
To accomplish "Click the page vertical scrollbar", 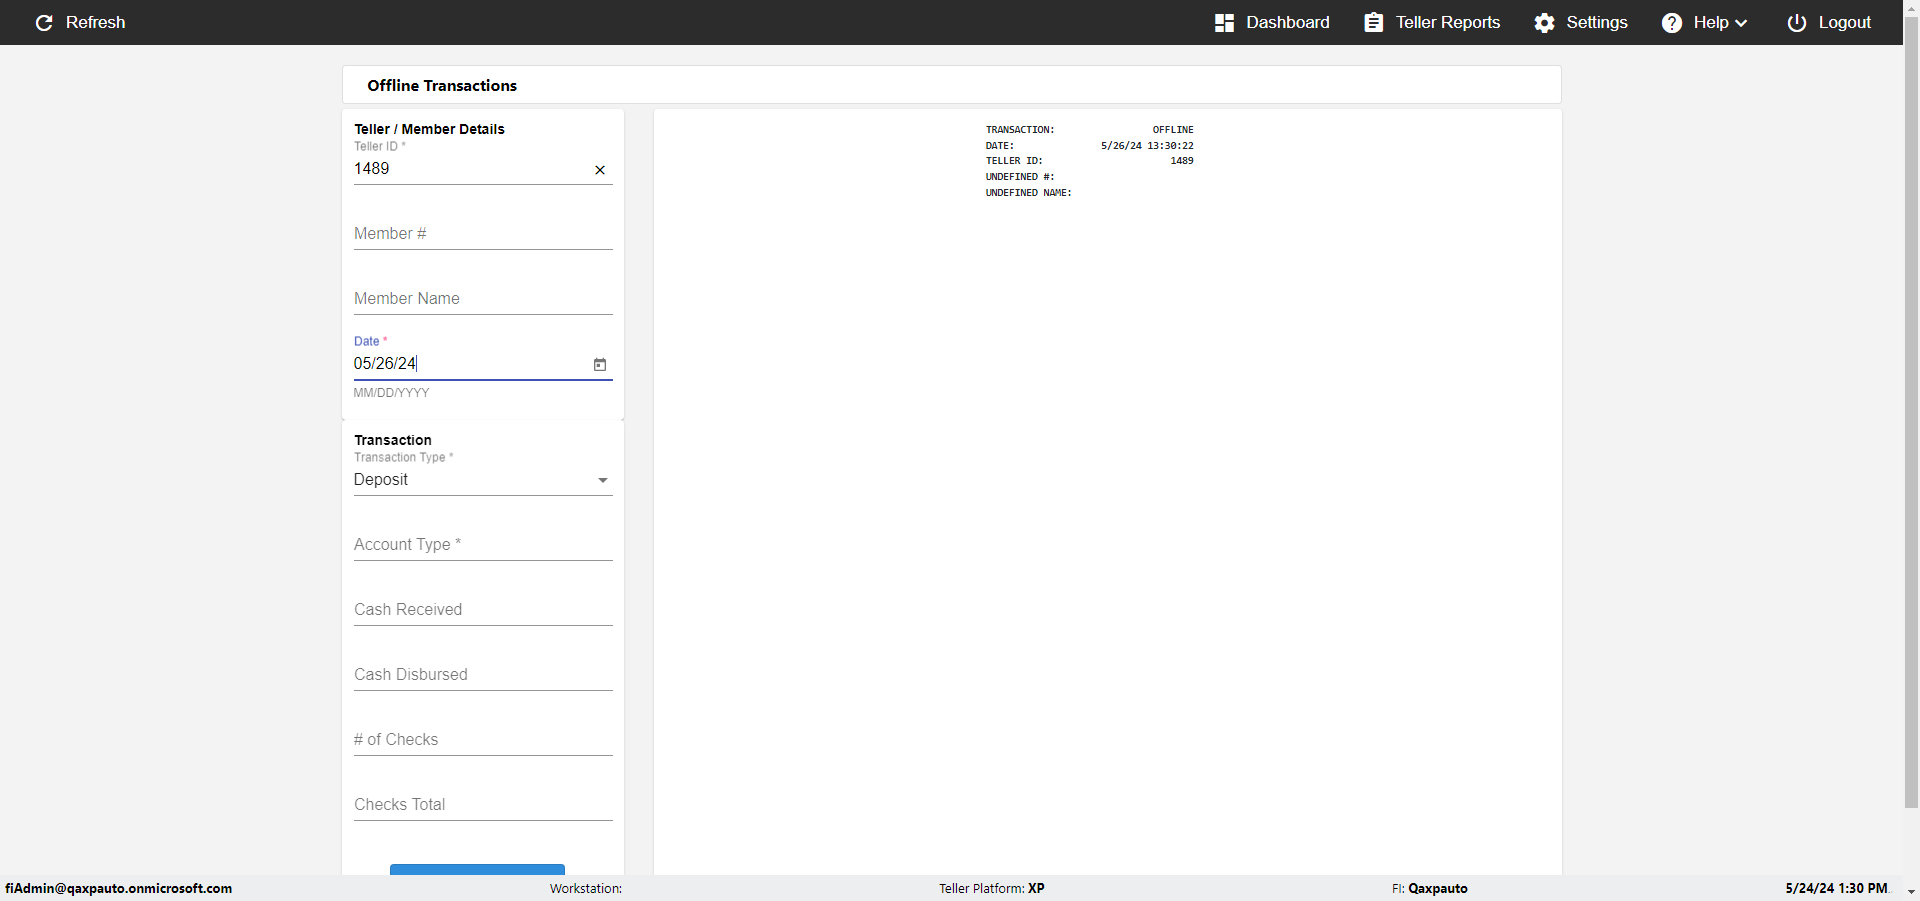I will coord(1911,410).
